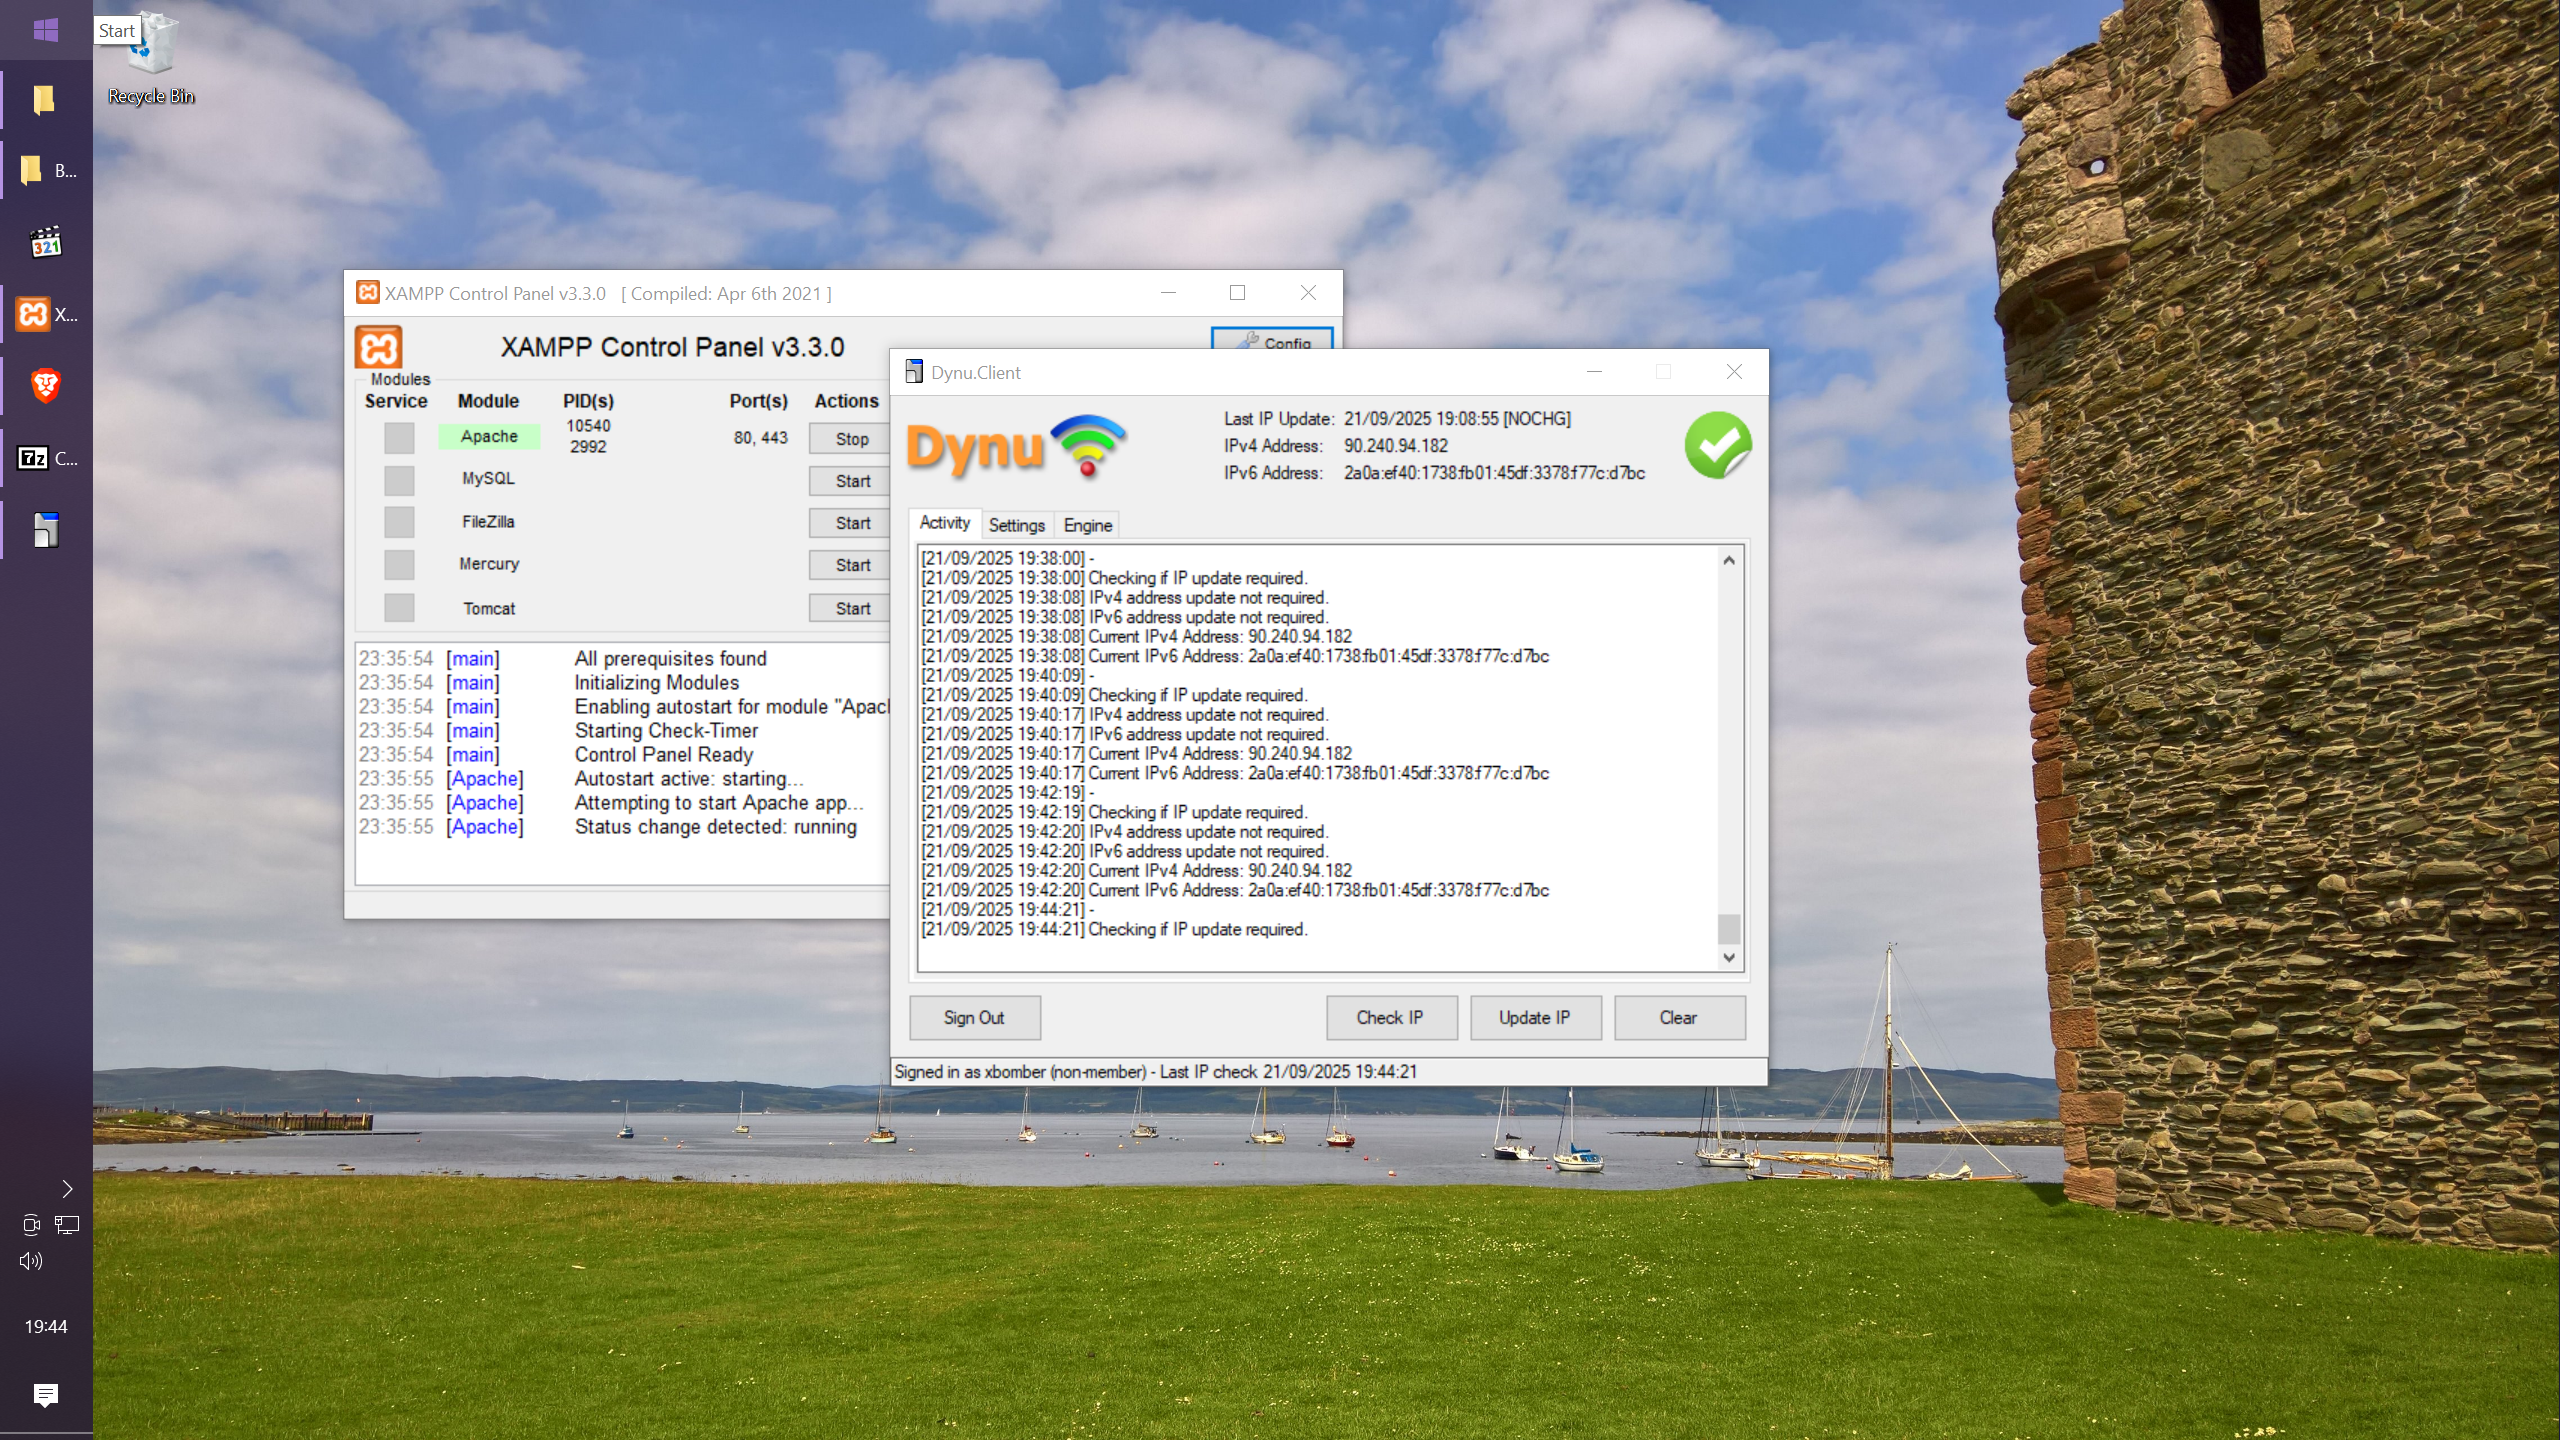Image resolution: width=2560 pixels, height=1440 pixels.
Task: Click the XAMPP log line 'Control Panel Ready'
Action: 664,755
